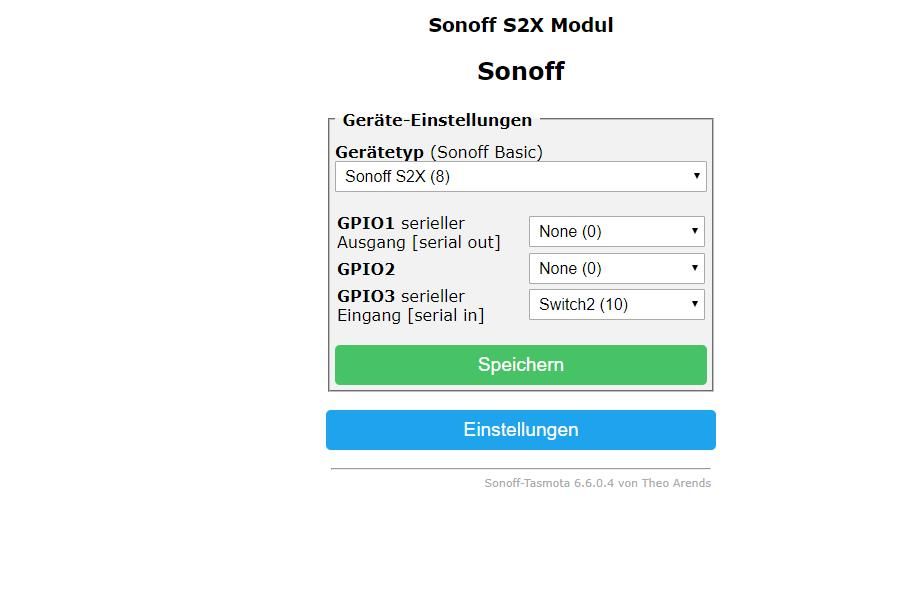Screen dimensions: 913x614
Task: Click the GPIO3 serieller Eingang label
Action: pos(411,305)
